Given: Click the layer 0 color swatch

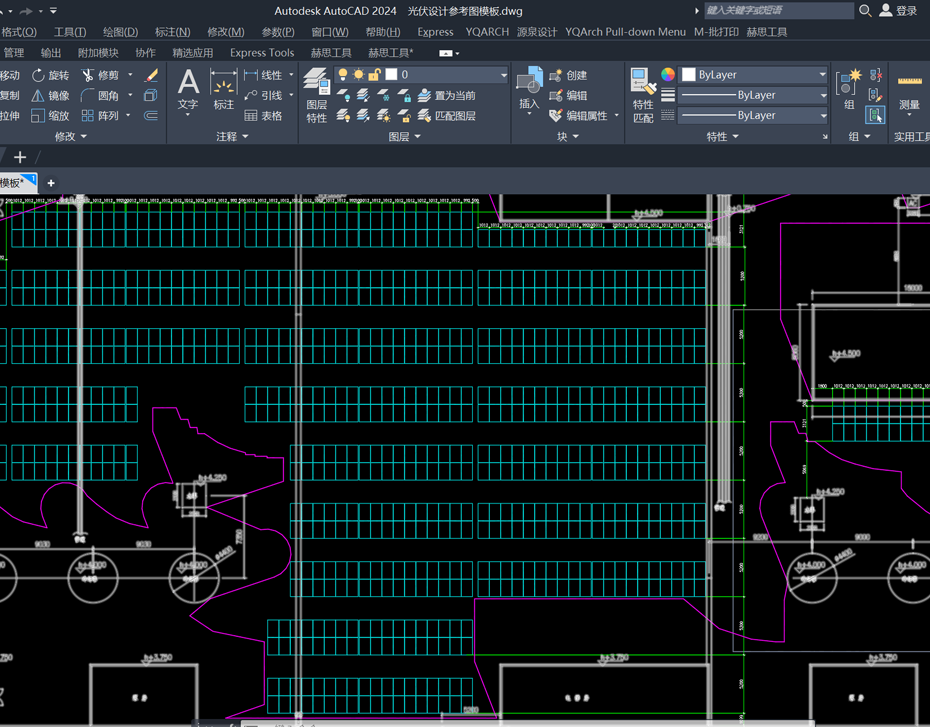Looking at the screenshot, I should [x=391, y=74].
